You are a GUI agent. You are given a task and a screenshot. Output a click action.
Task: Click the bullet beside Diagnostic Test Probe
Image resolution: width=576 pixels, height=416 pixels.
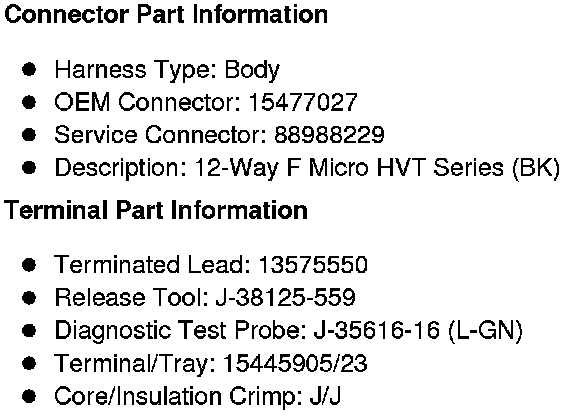(x=29, y=330)
